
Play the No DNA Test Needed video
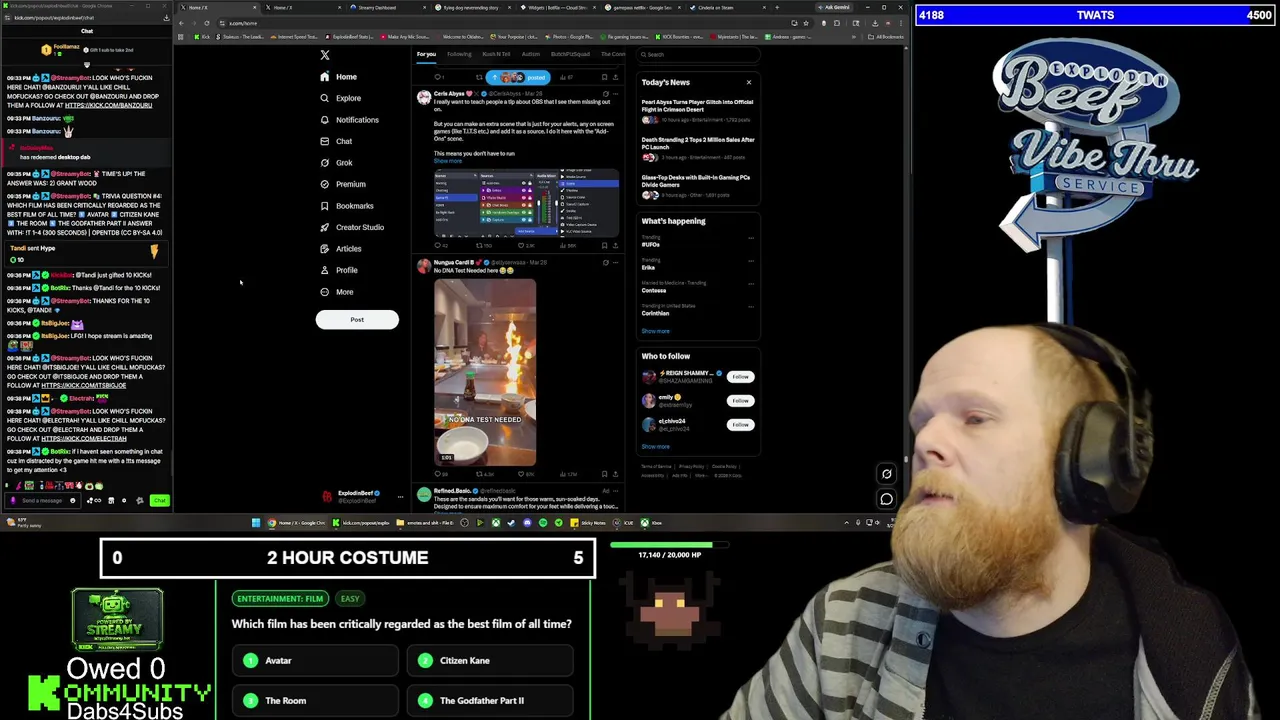coord(485,373)
